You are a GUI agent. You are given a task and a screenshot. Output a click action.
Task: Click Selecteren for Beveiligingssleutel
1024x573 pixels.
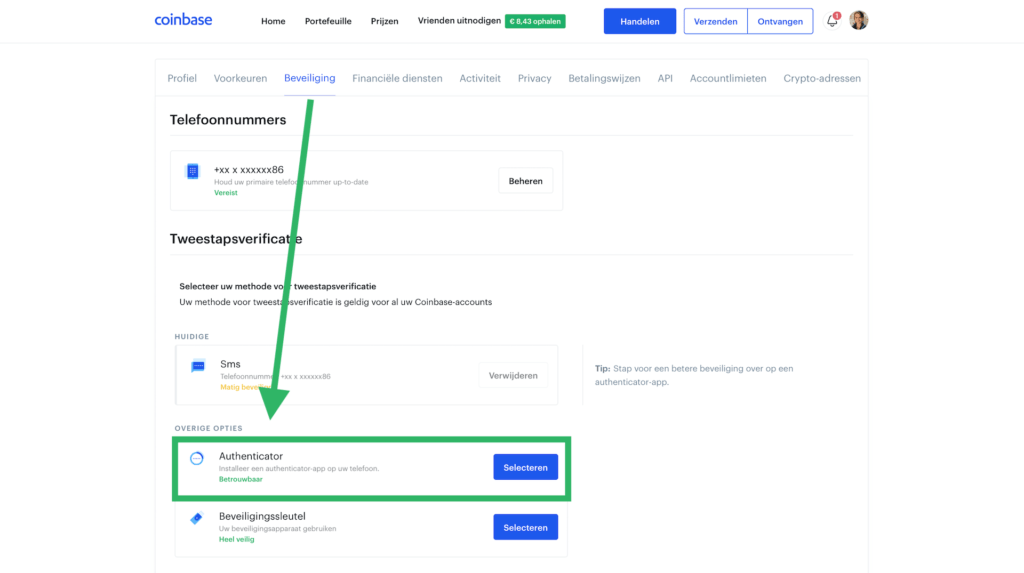pos(526,527)
